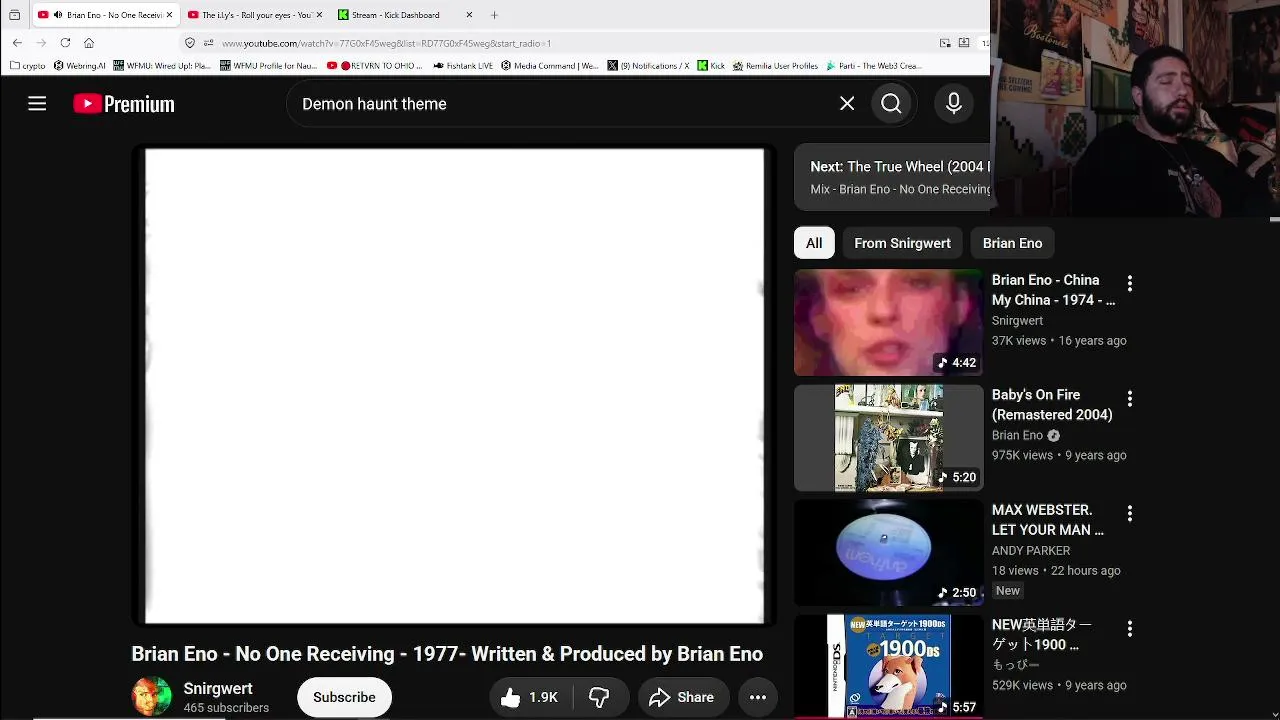Image resolution: width=1280 pixels, height=720 pixels.
Task: Switch to the Brian Eno browser tab
Action: 105,15
